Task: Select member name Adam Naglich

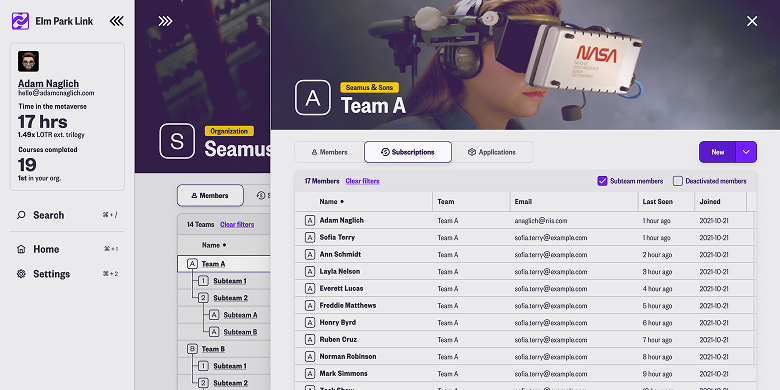Action: coord(341,220)
